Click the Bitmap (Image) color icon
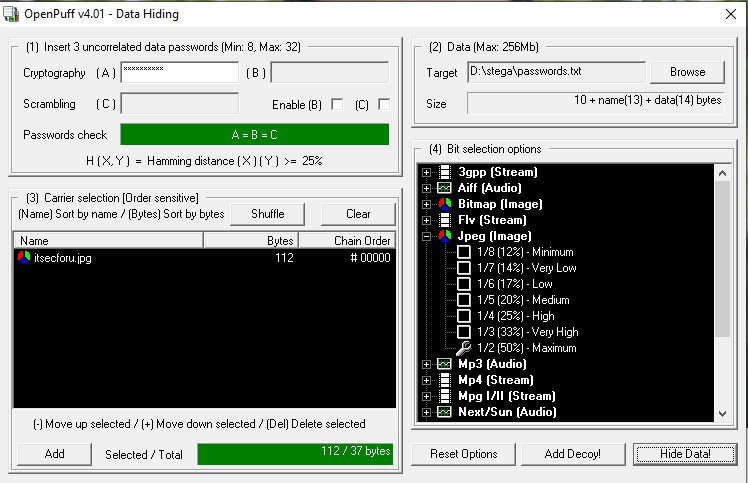The height and width of the screenshot is (483, 748). pos(444,204)
